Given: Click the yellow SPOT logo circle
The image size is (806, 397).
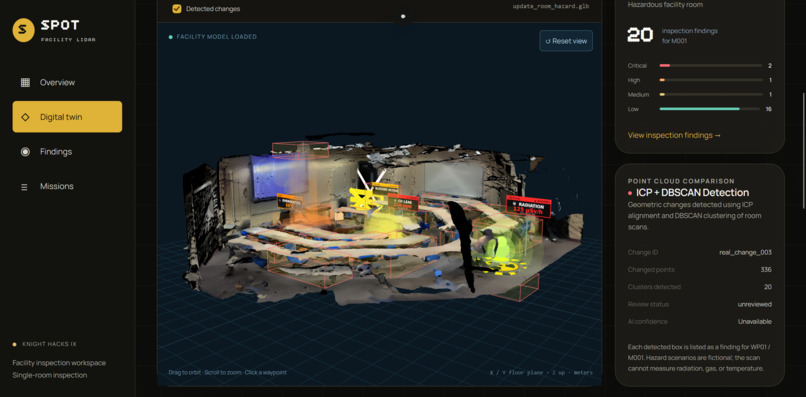Looking at the screenshot, I should [x=23, y=30].
